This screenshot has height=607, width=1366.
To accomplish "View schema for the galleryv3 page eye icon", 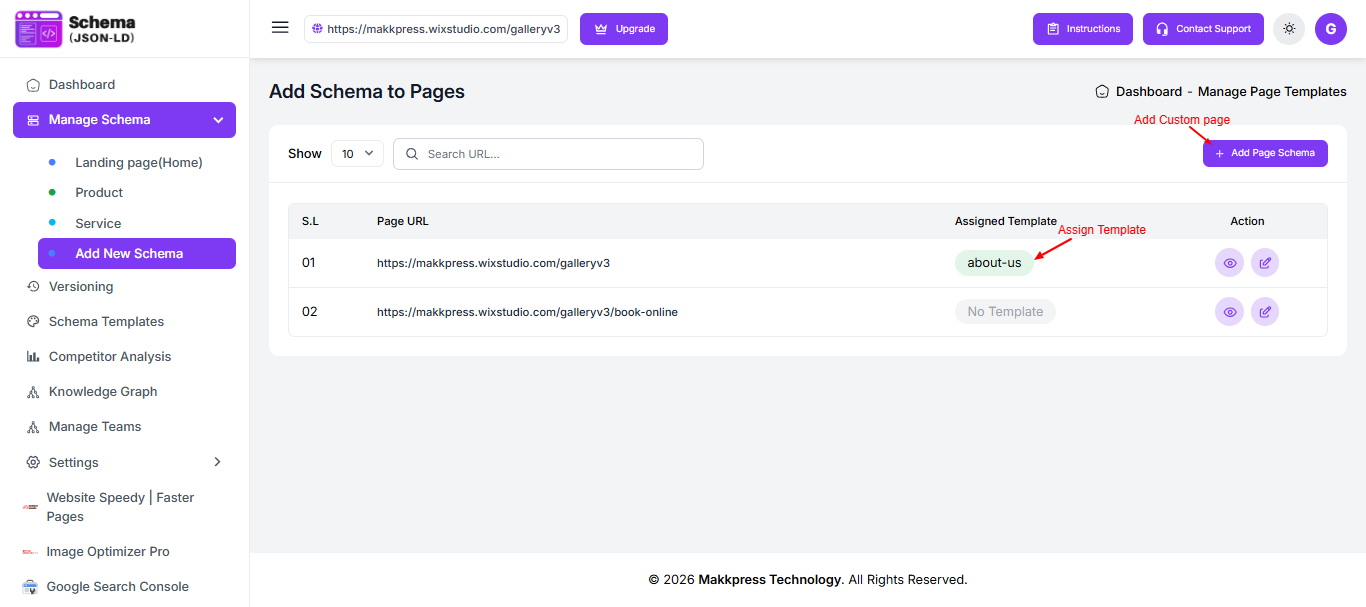I will pos(1229,263).
